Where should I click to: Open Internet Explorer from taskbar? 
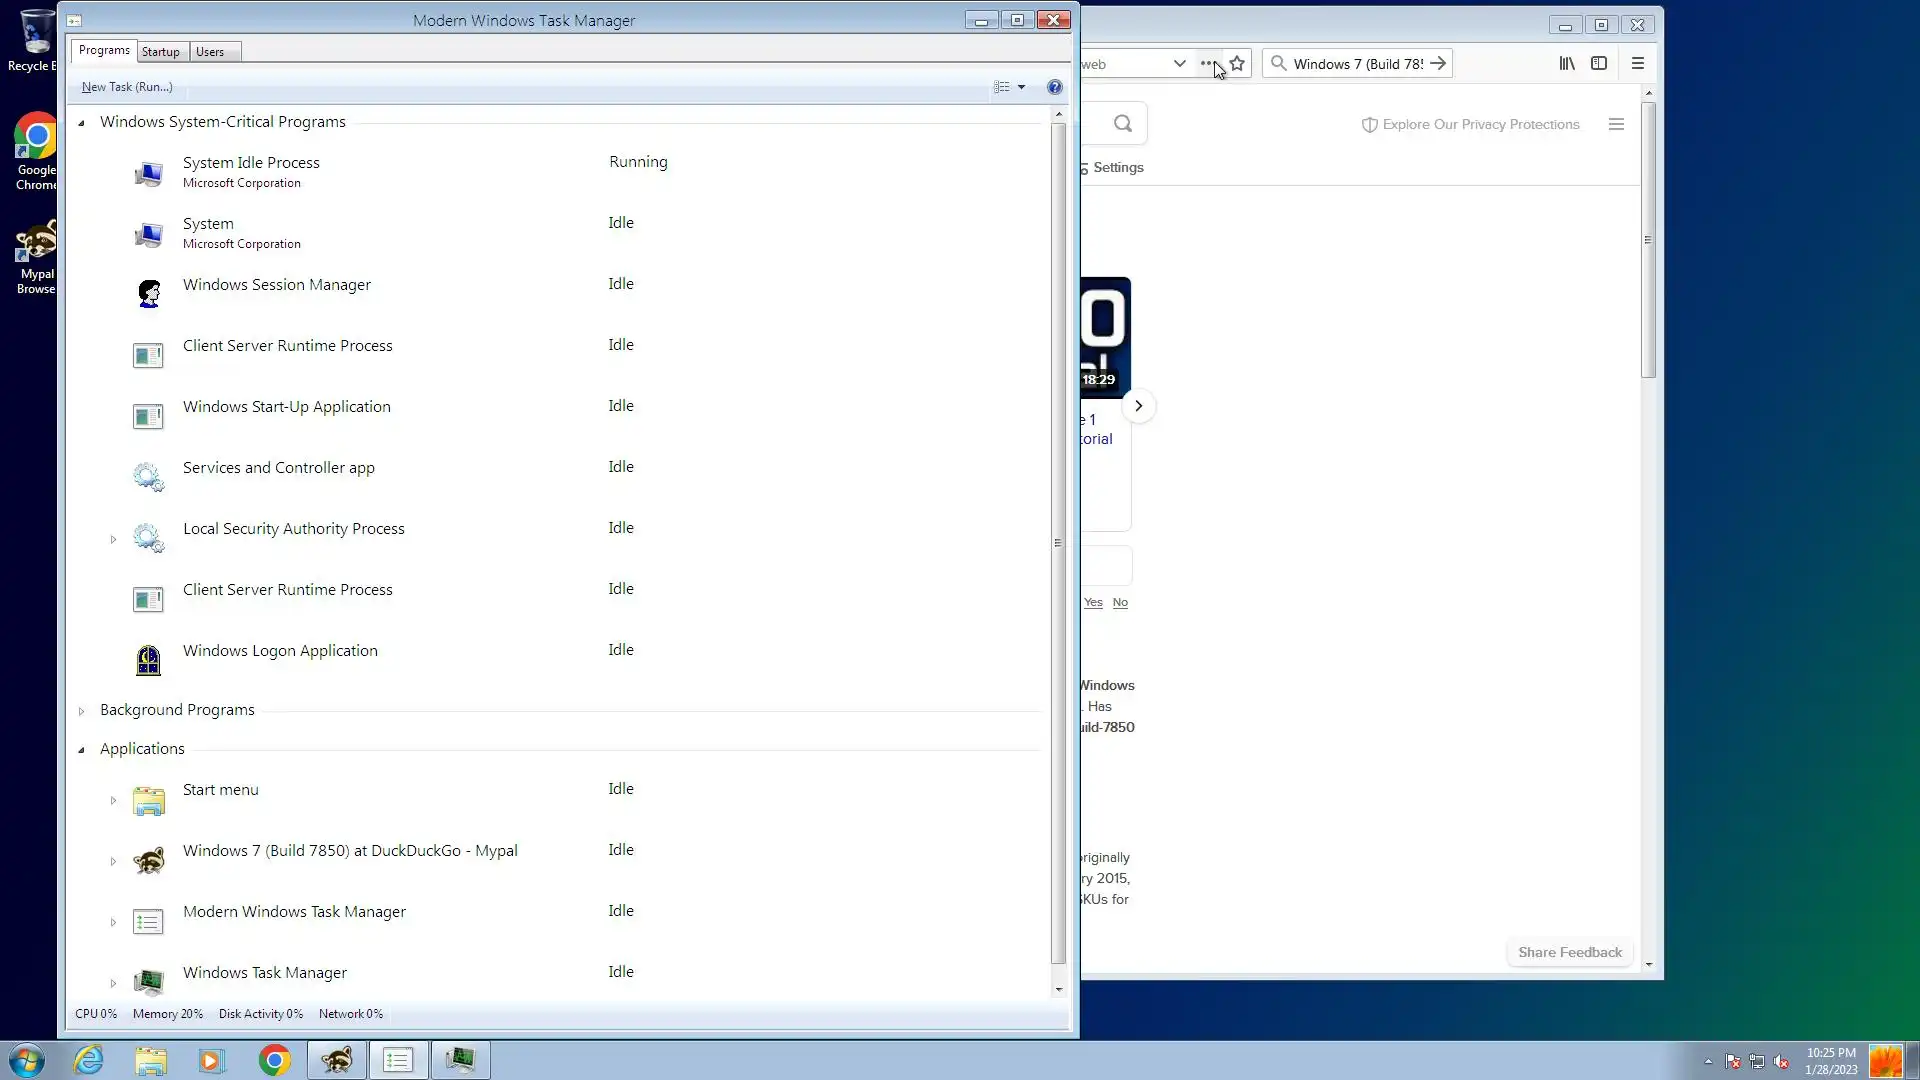tap(89, 1060)
